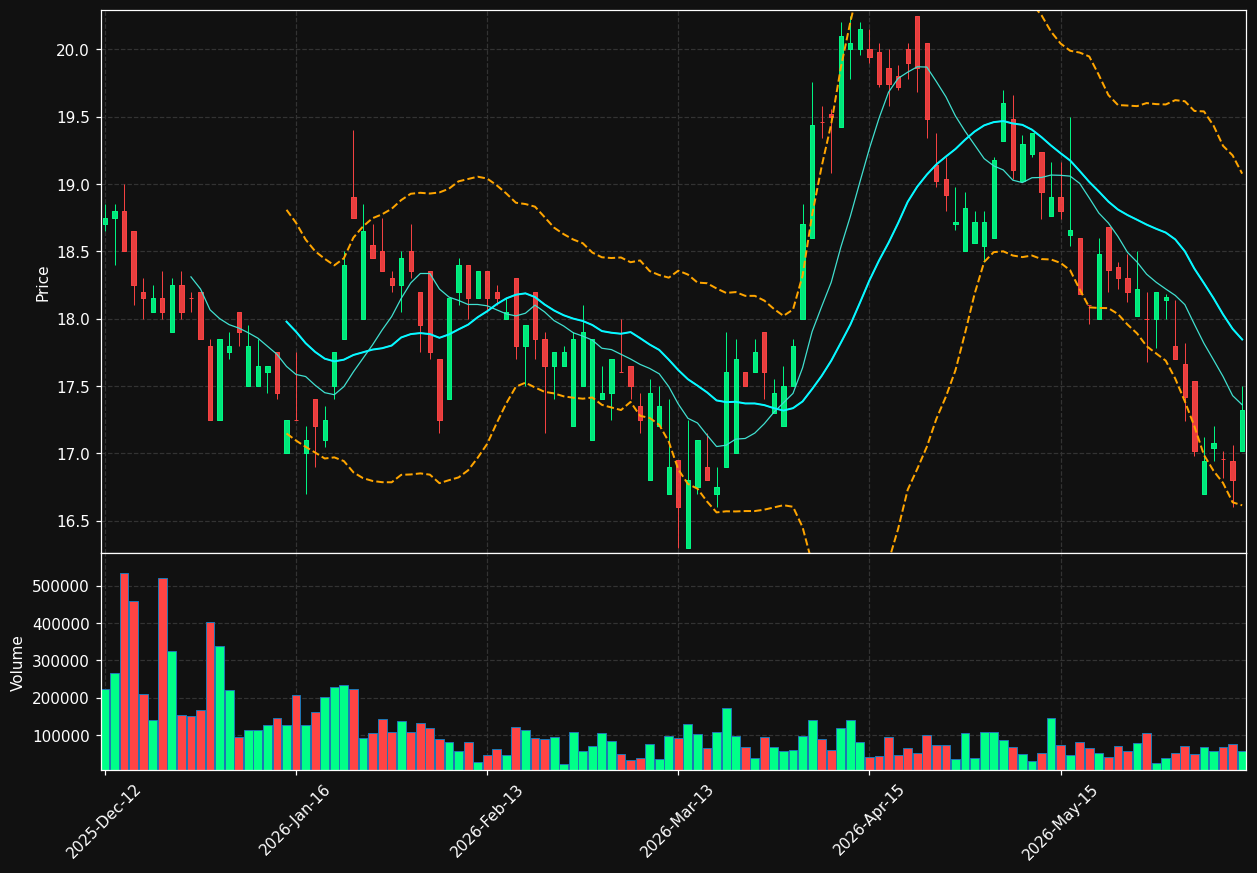Click the Volume axis title

[18, 663]
